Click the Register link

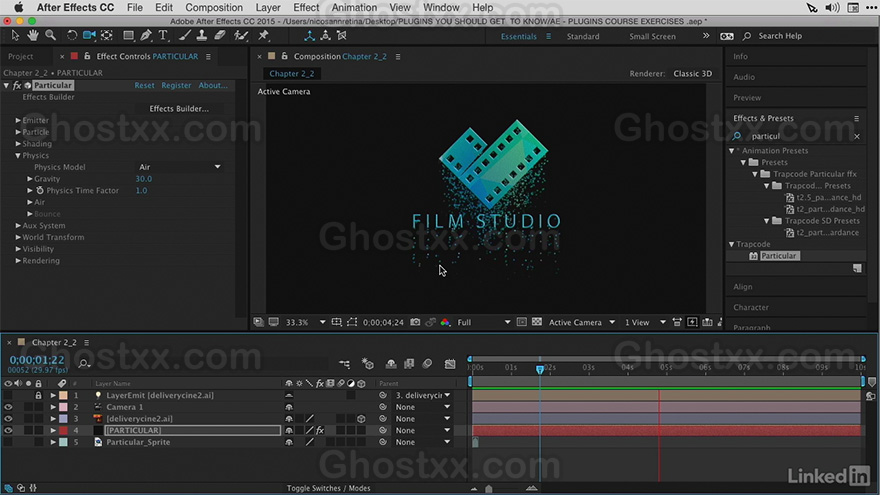(176, 85)
